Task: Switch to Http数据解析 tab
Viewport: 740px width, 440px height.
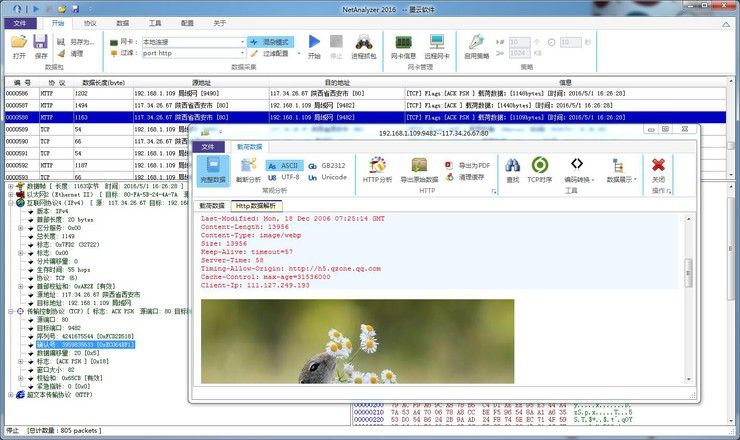Action: click(255, 206)
